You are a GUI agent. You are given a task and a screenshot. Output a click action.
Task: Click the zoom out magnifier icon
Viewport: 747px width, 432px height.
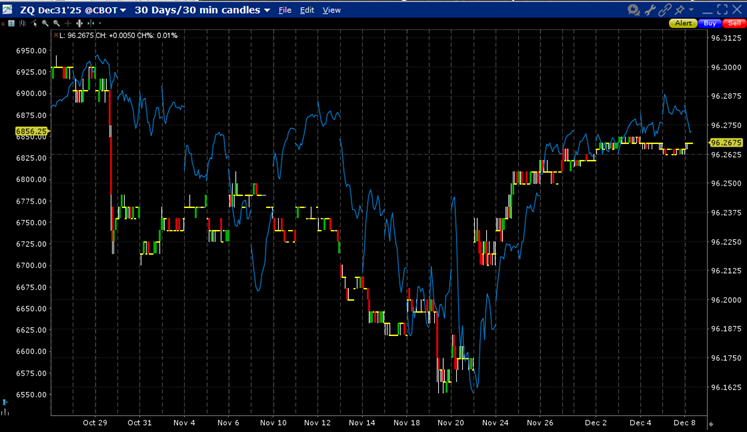(57, 23)
